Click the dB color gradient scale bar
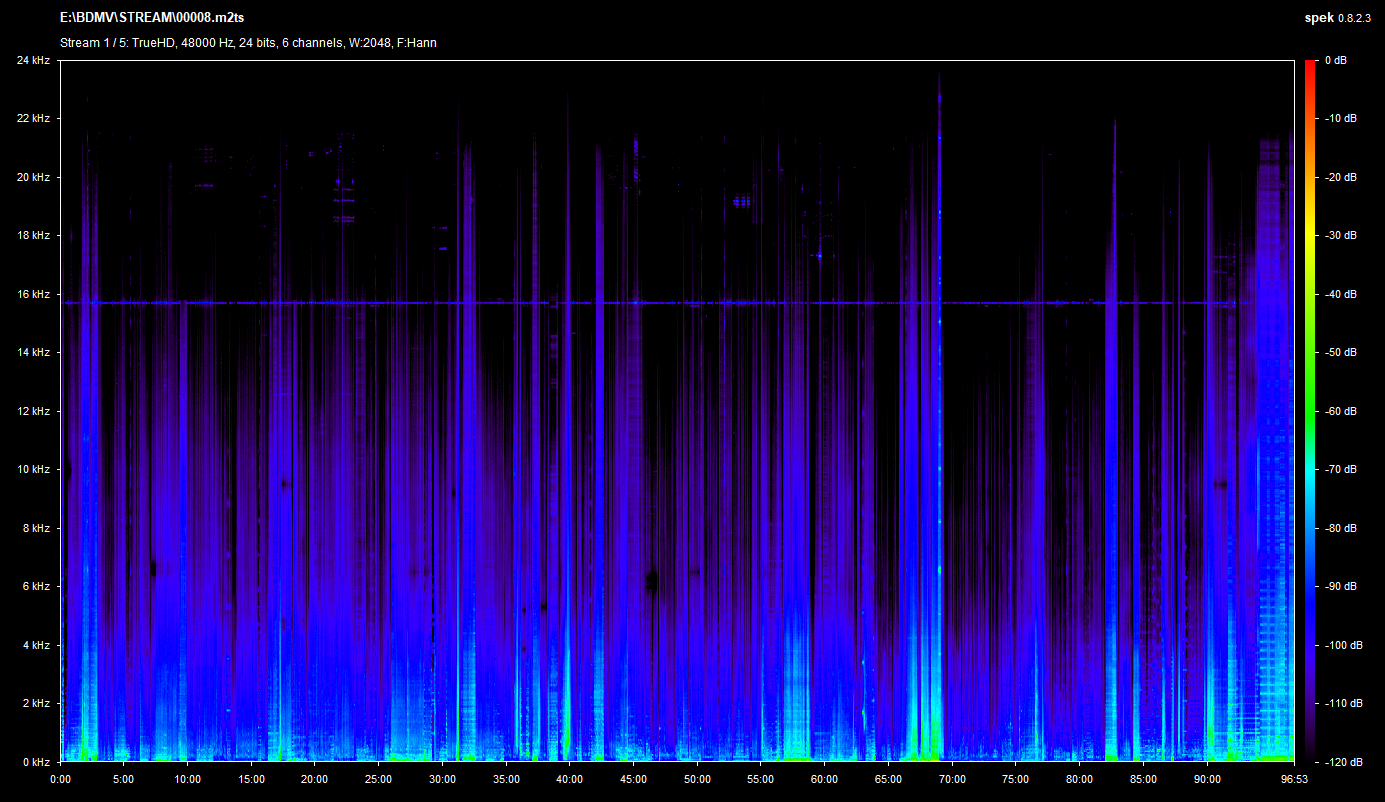 (1310, 410)
